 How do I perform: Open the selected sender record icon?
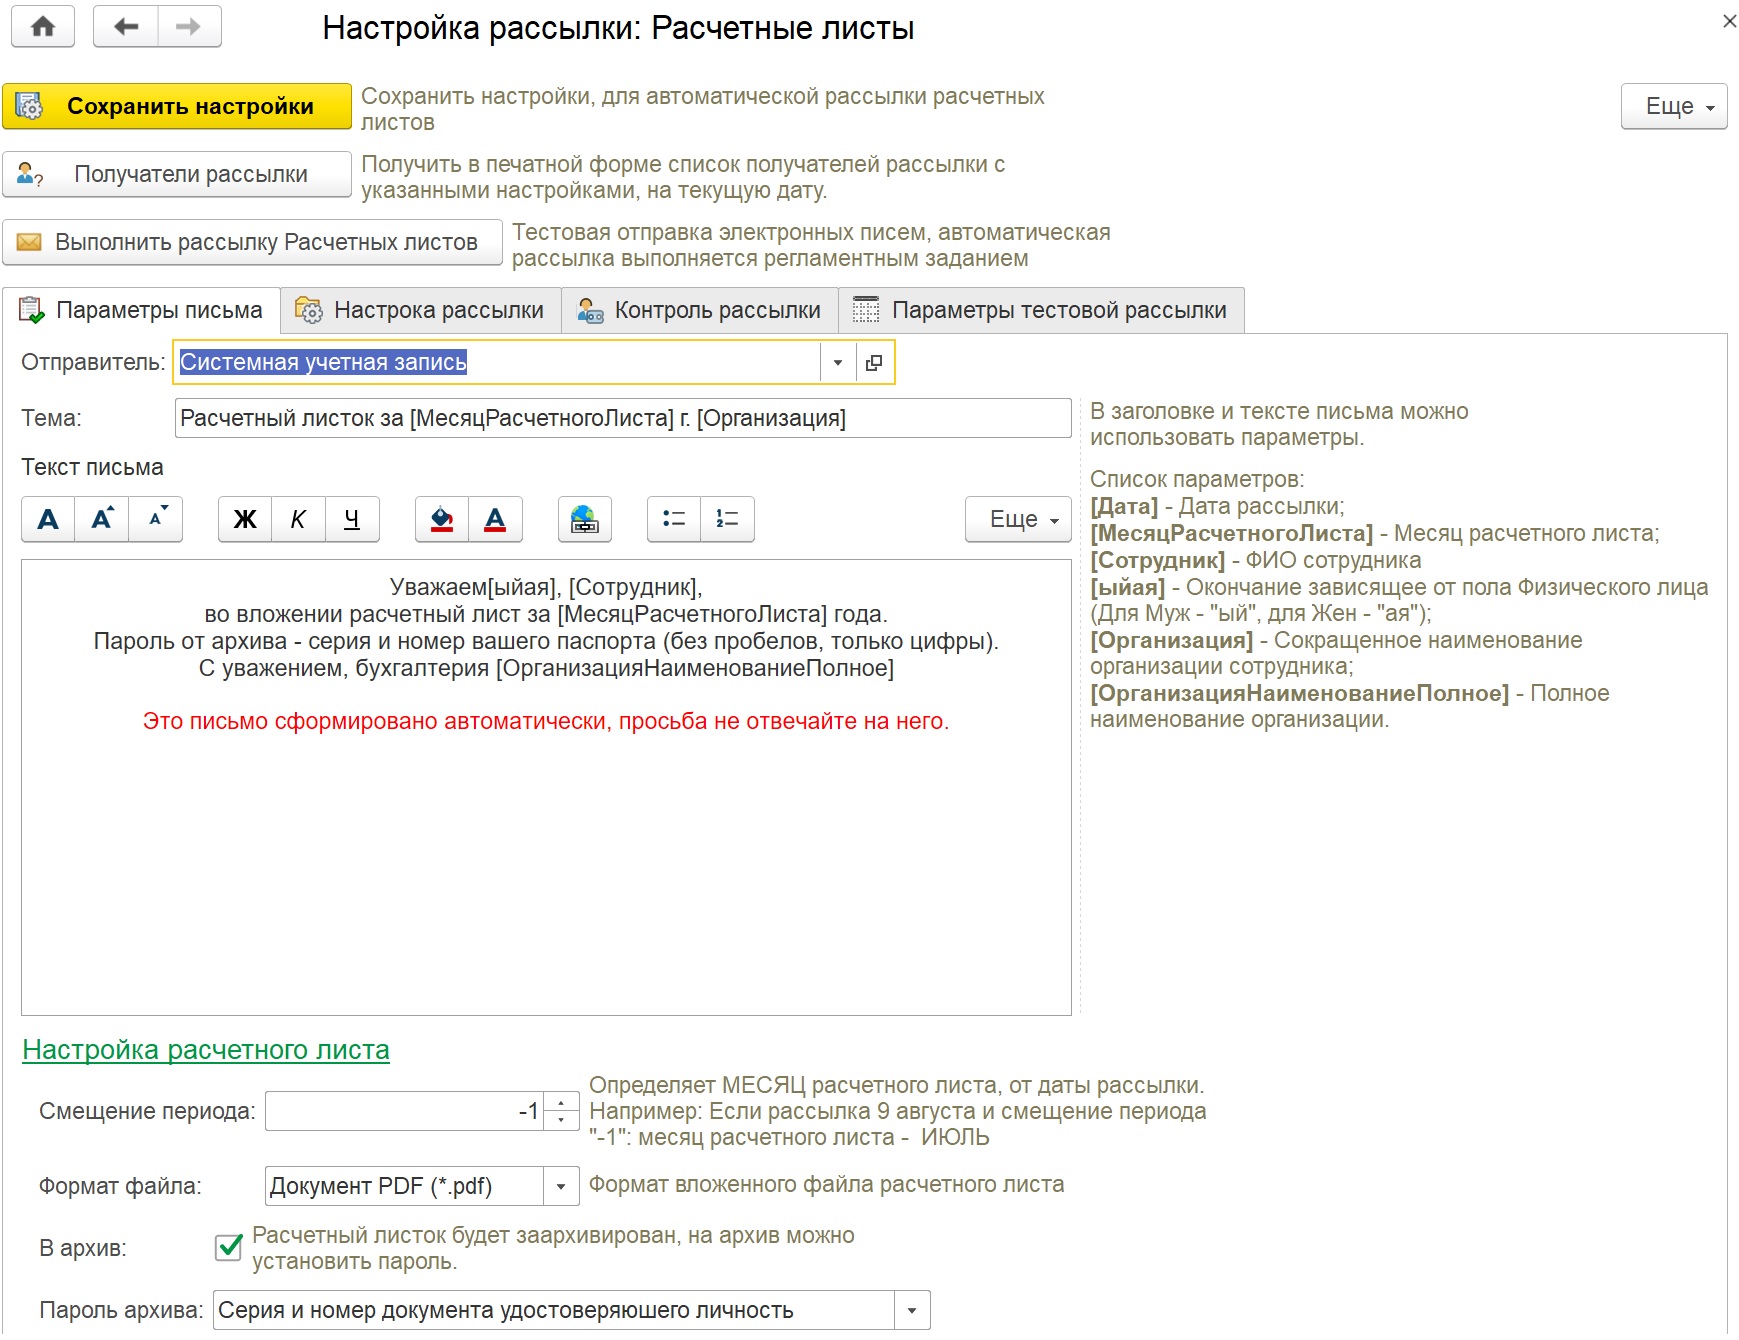(x=874, y=363)
